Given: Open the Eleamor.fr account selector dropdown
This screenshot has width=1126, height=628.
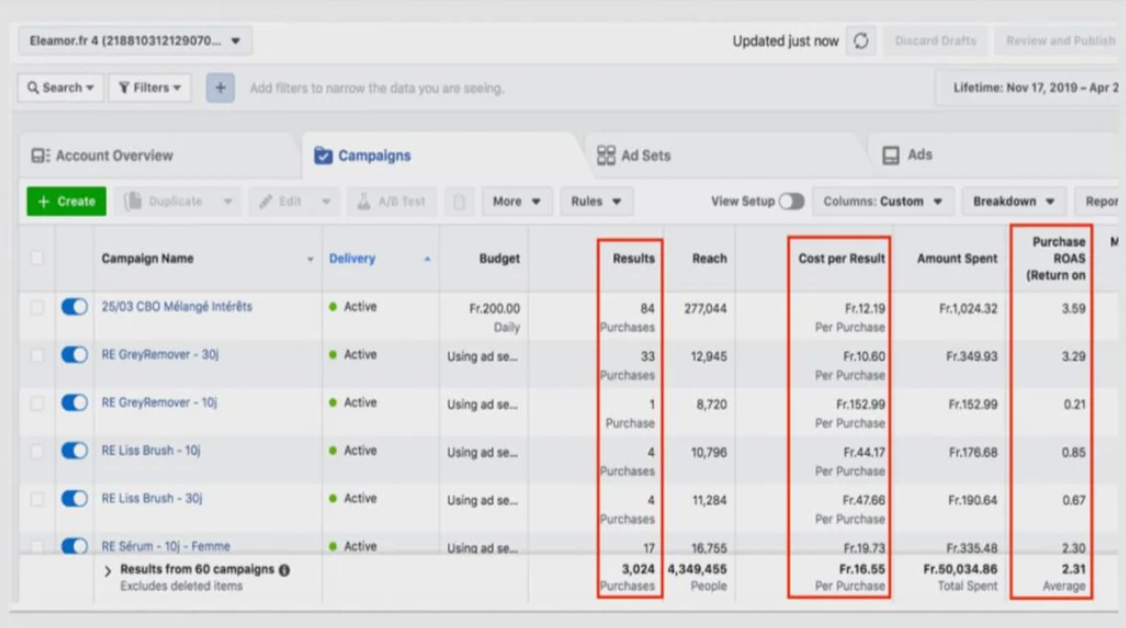Looking at the screenshot, I should point(135,41).
